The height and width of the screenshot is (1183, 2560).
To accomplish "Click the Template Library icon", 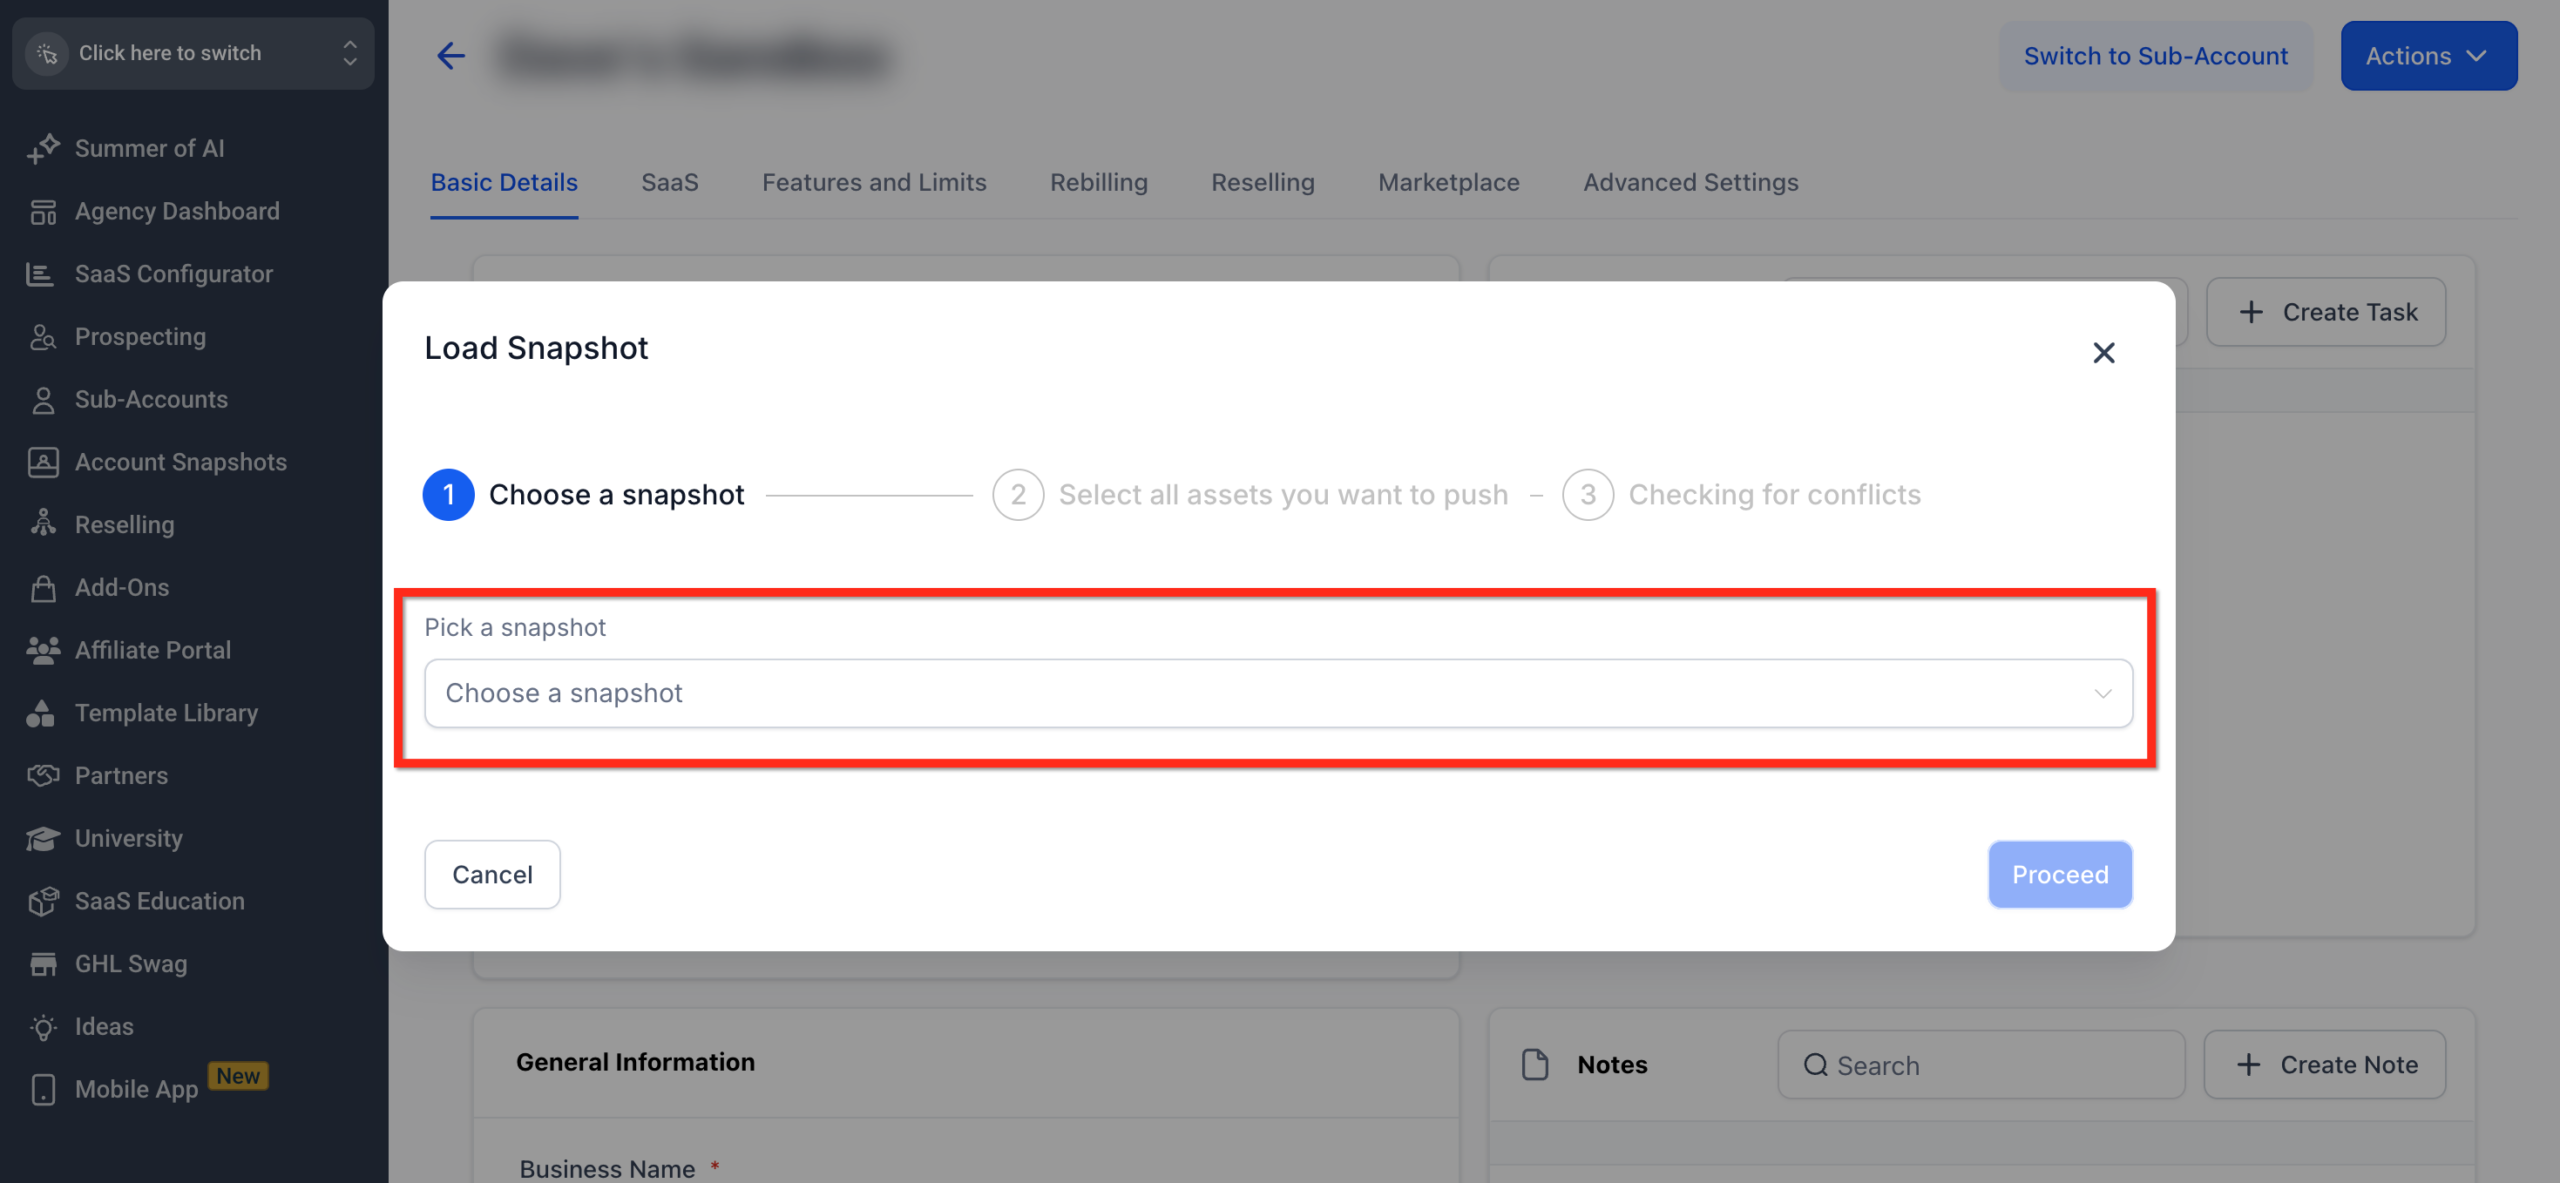I will (x=42, y=712).
